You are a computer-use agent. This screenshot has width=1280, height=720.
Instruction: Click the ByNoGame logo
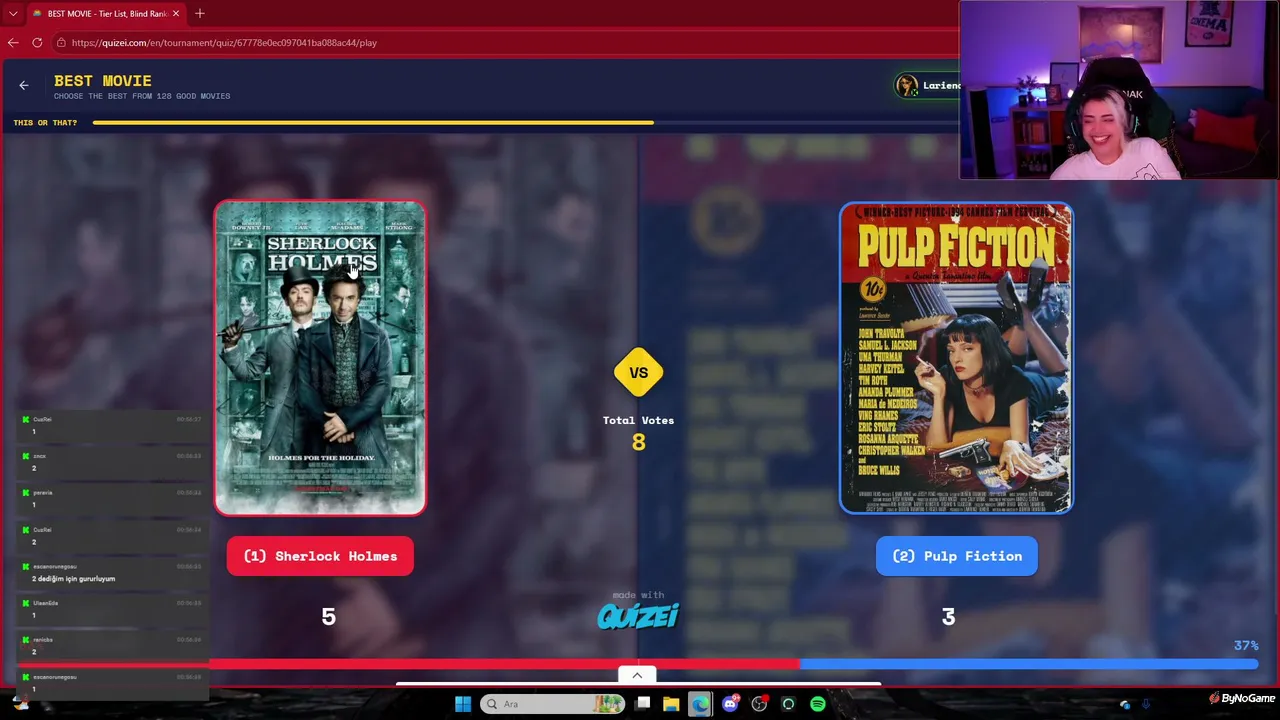[x=1242, y=699]
